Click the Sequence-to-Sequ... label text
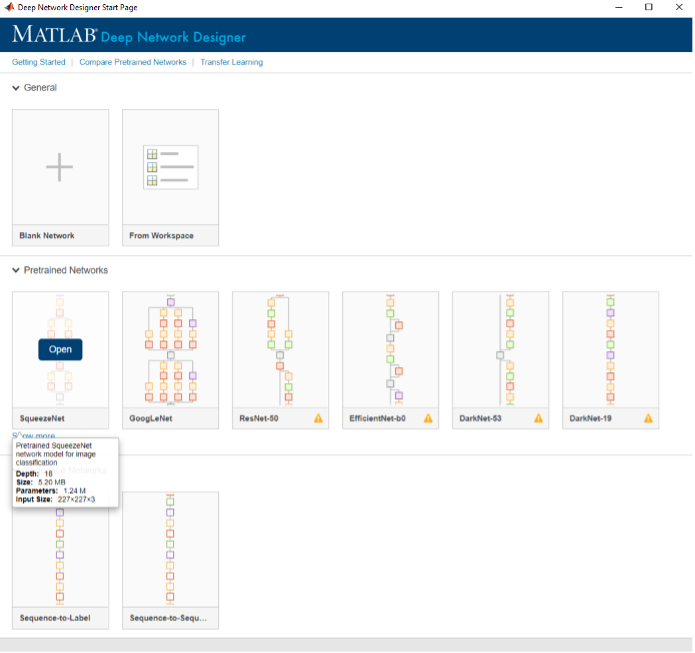695x653 pixels. point(168,618)
